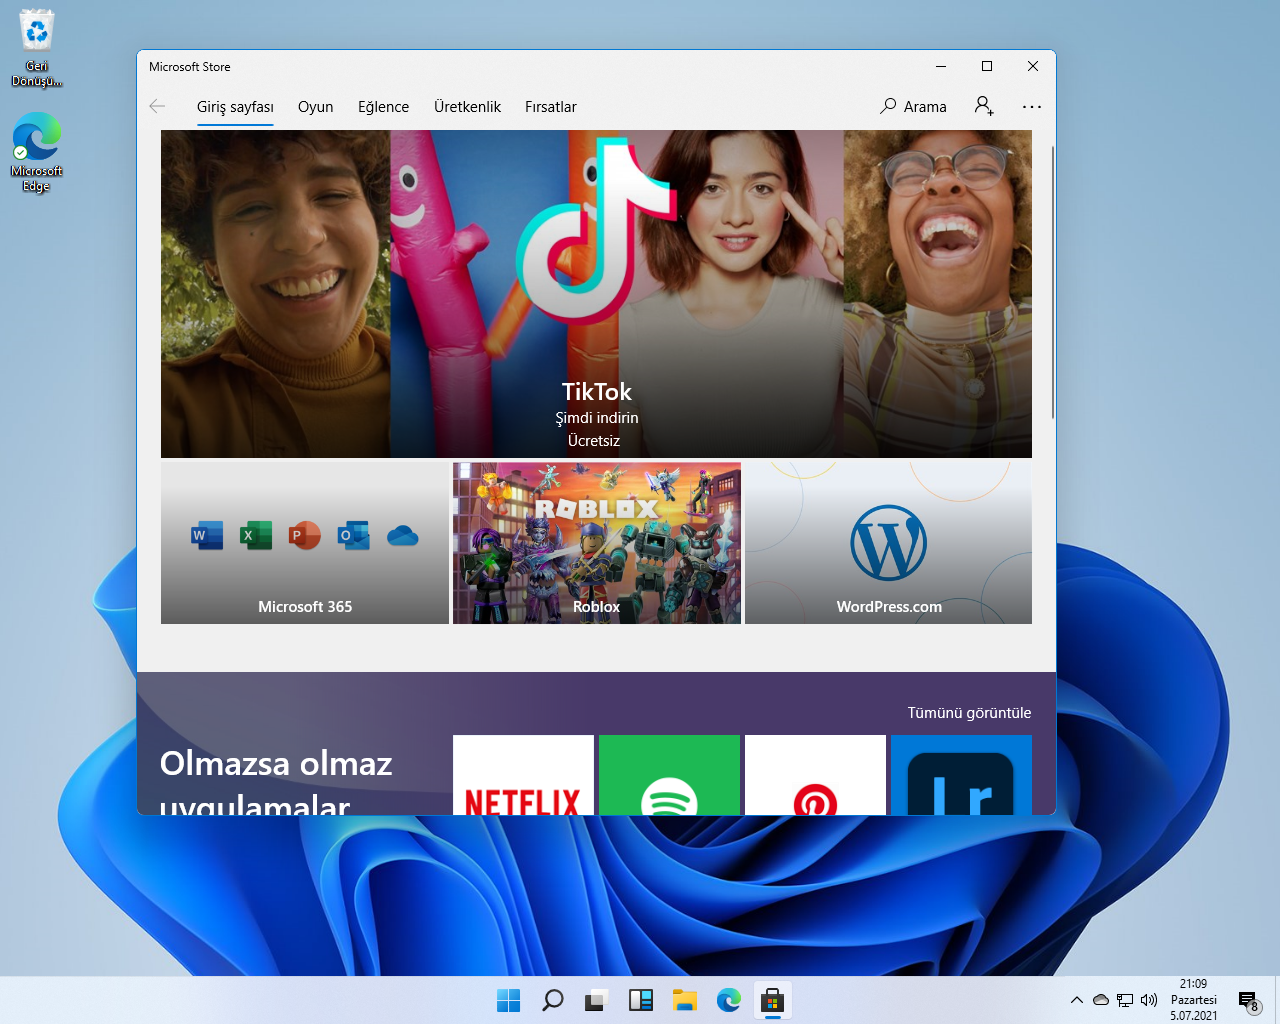Image resolution: width=1280 pixels, height=1024 pixels.
Task: Open the network tray icon
Action: 1125,1000
